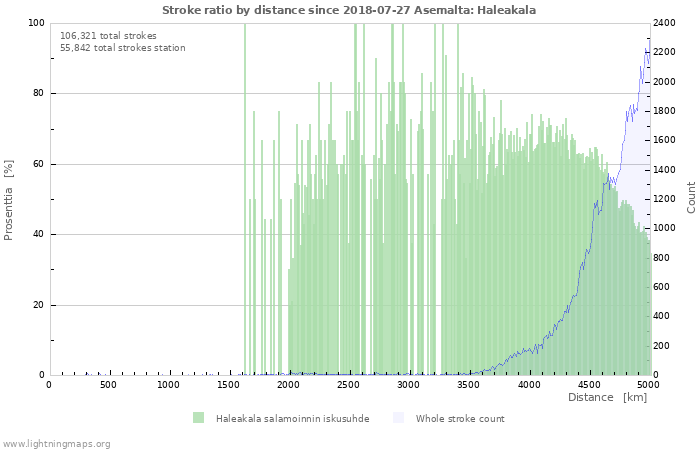Click the 100 tick on the percent axis
The width and height of the screenshot is (700, 450).
pyautogui.click(x=36, y=23)
